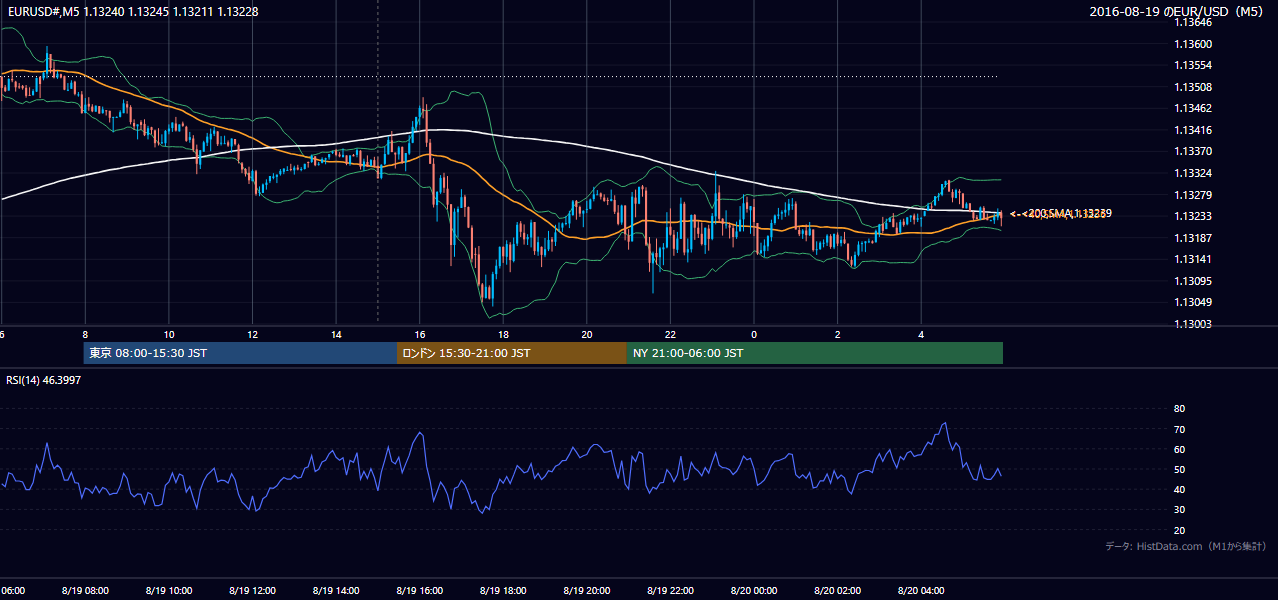Click price axis label 1.13233

1193,216
